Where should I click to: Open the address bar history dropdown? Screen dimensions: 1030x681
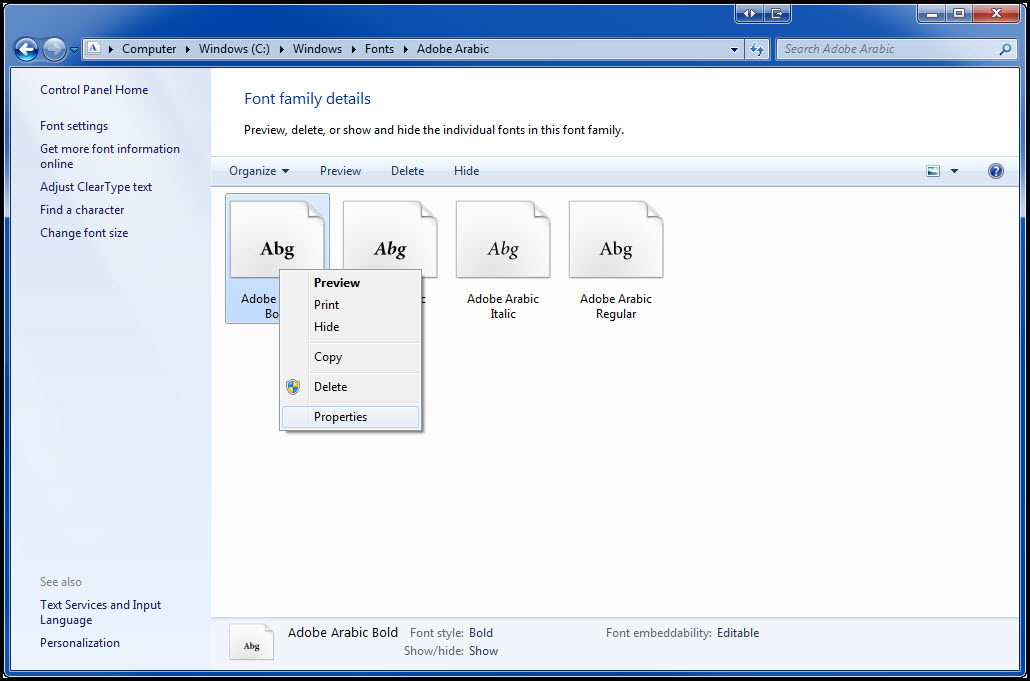[735, 49]
